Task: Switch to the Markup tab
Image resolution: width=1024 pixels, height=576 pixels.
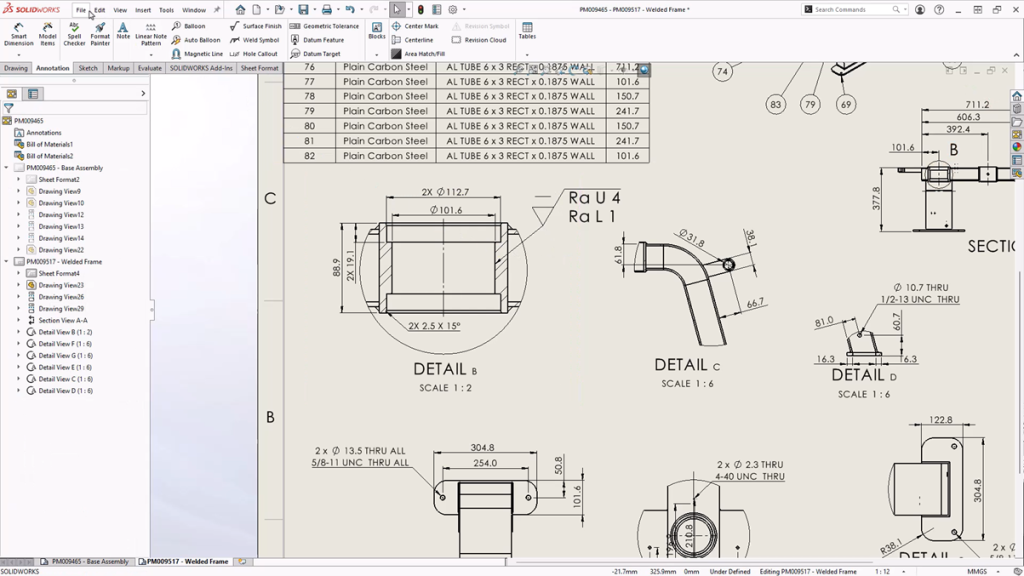Action: [x=118, y=68]
